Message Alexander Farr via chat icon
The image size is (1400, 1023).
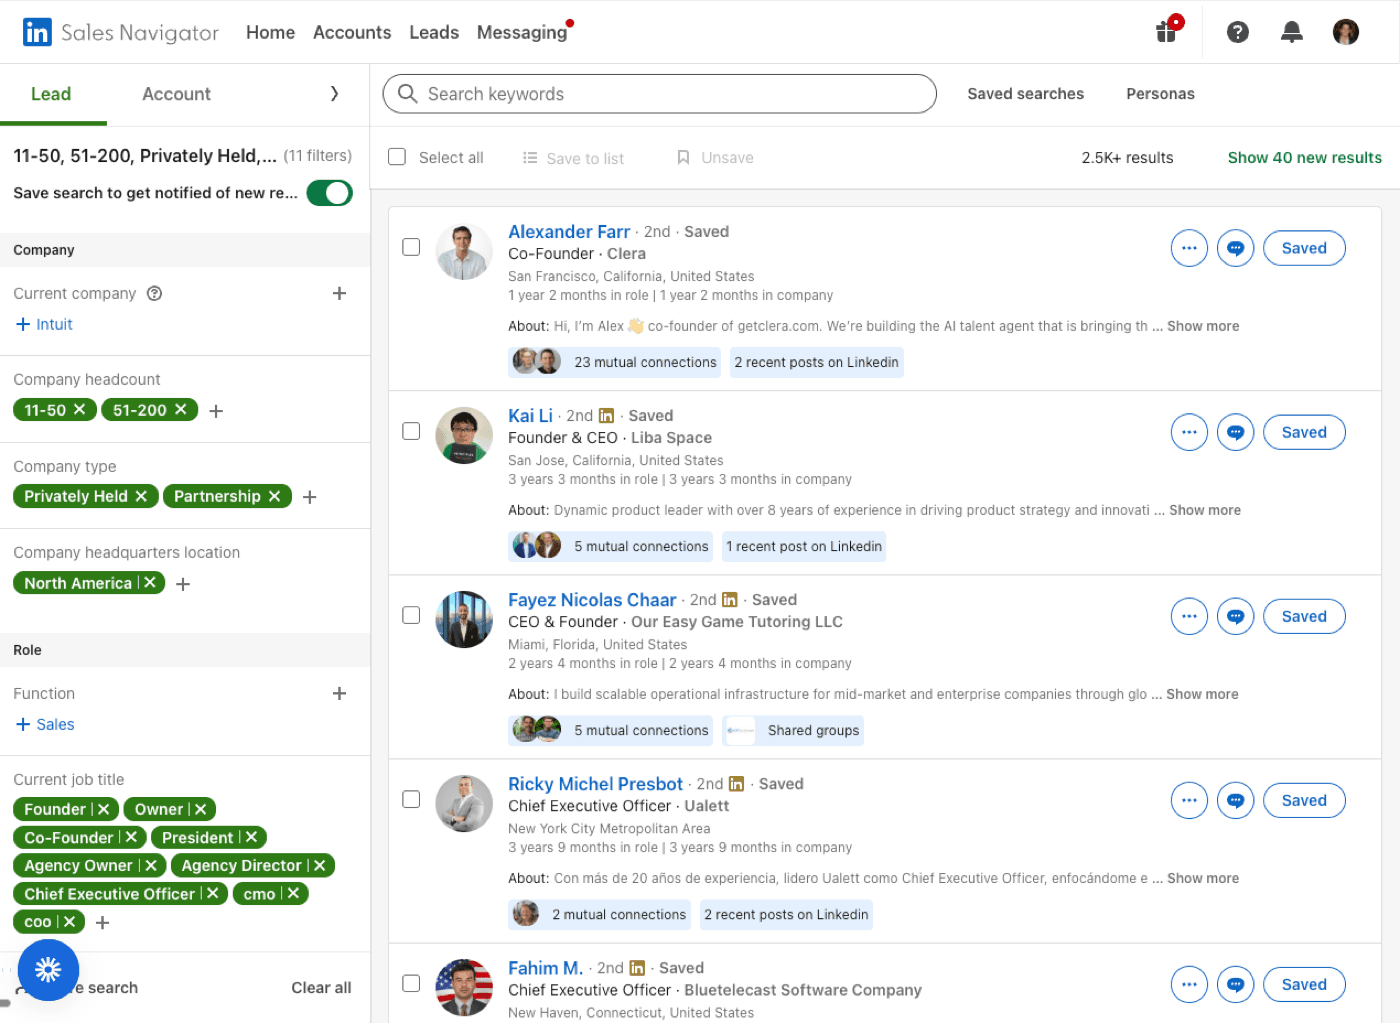pos(1235,248)
